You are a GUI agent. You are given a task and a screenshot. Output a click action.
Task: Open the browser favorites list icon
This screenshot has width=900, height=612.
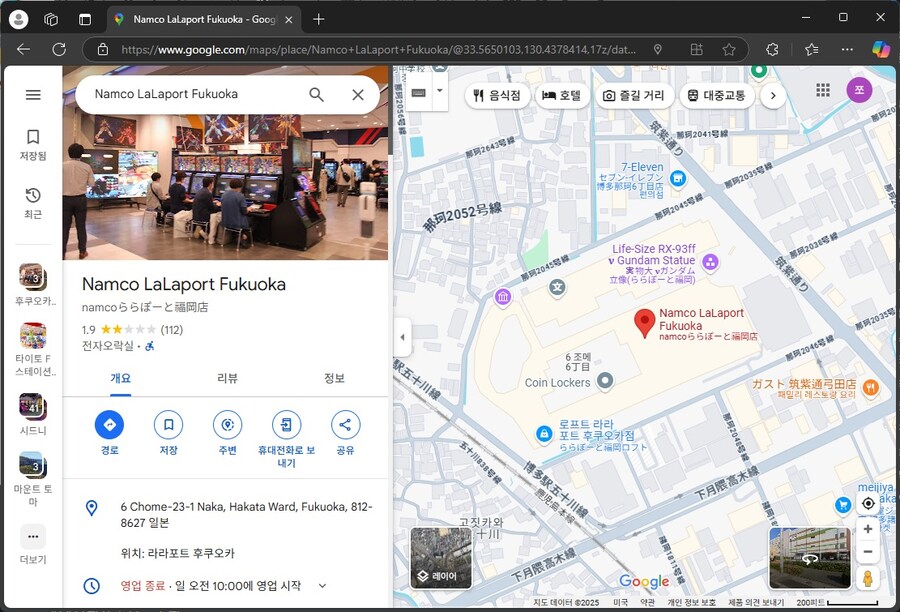coord(812,49)
